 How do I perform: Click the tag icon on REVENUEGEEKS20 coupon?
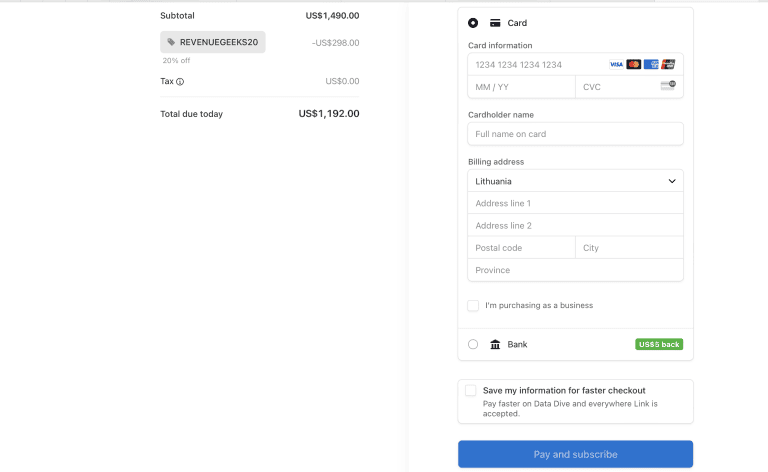[x=171, y=42]
